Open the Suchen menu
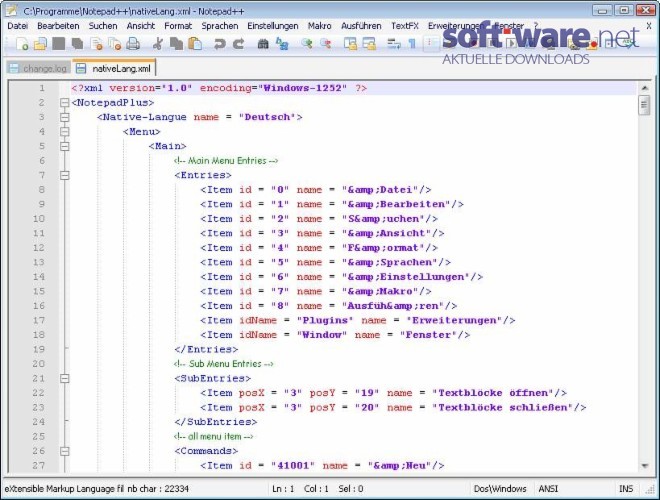 coord(103,26)
